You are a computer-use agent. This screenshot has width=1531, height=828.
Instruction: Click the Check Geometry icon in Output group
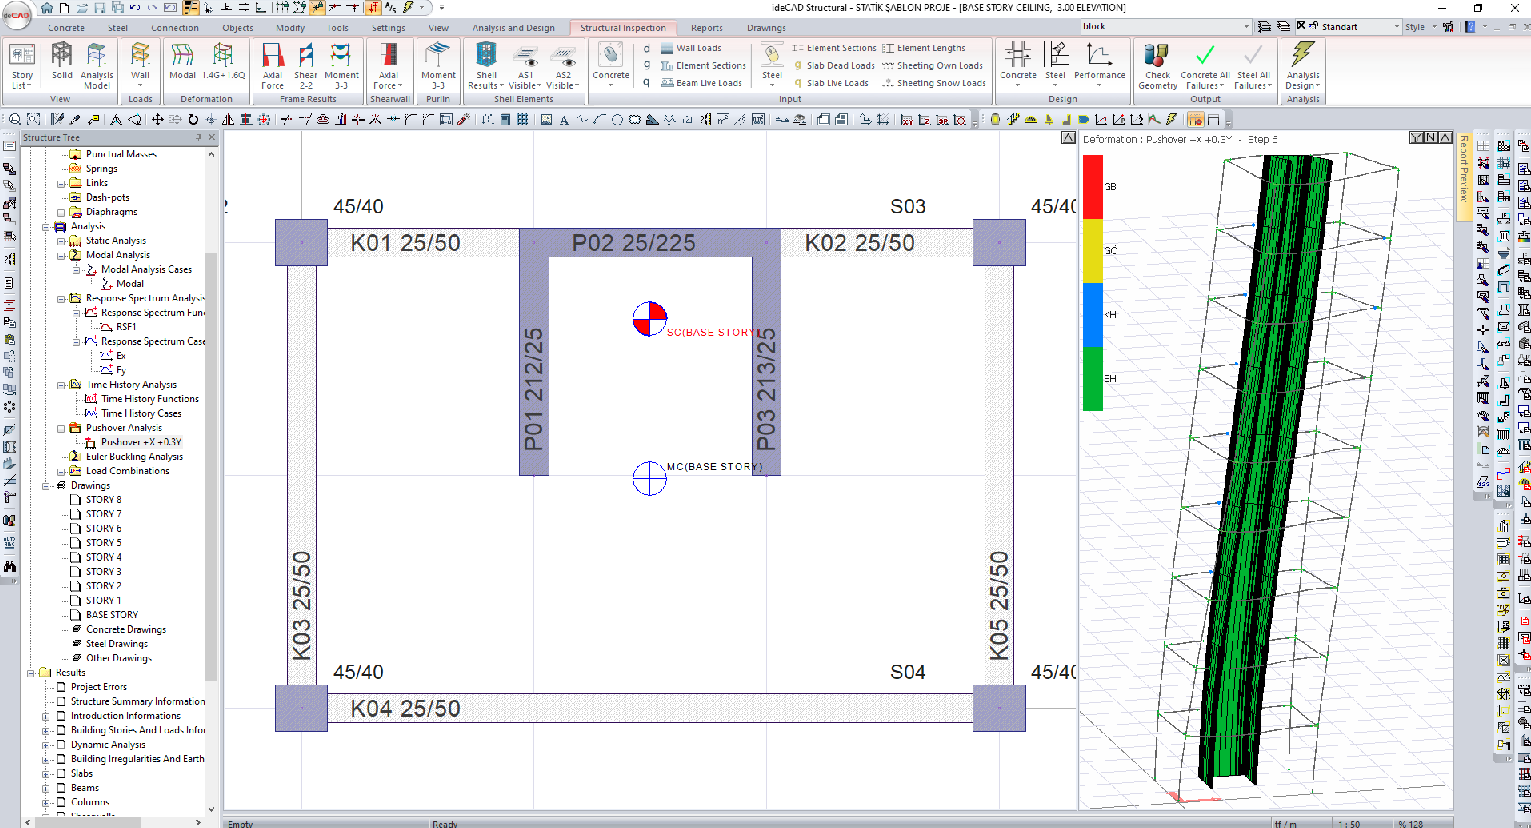point(1157,64)
